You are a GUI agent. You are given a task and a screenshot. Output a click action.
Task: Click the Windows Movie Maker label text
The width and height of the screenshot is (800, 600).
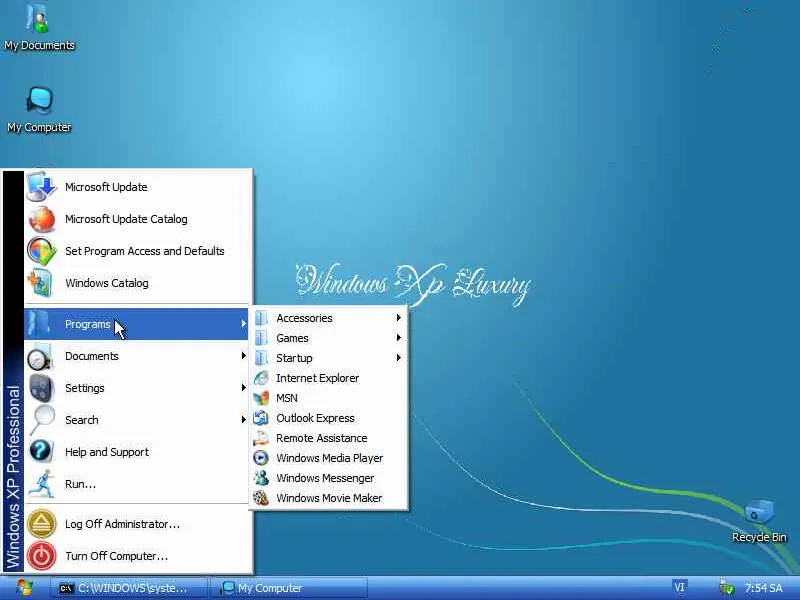pyautogui.click(x=329, y=498)
